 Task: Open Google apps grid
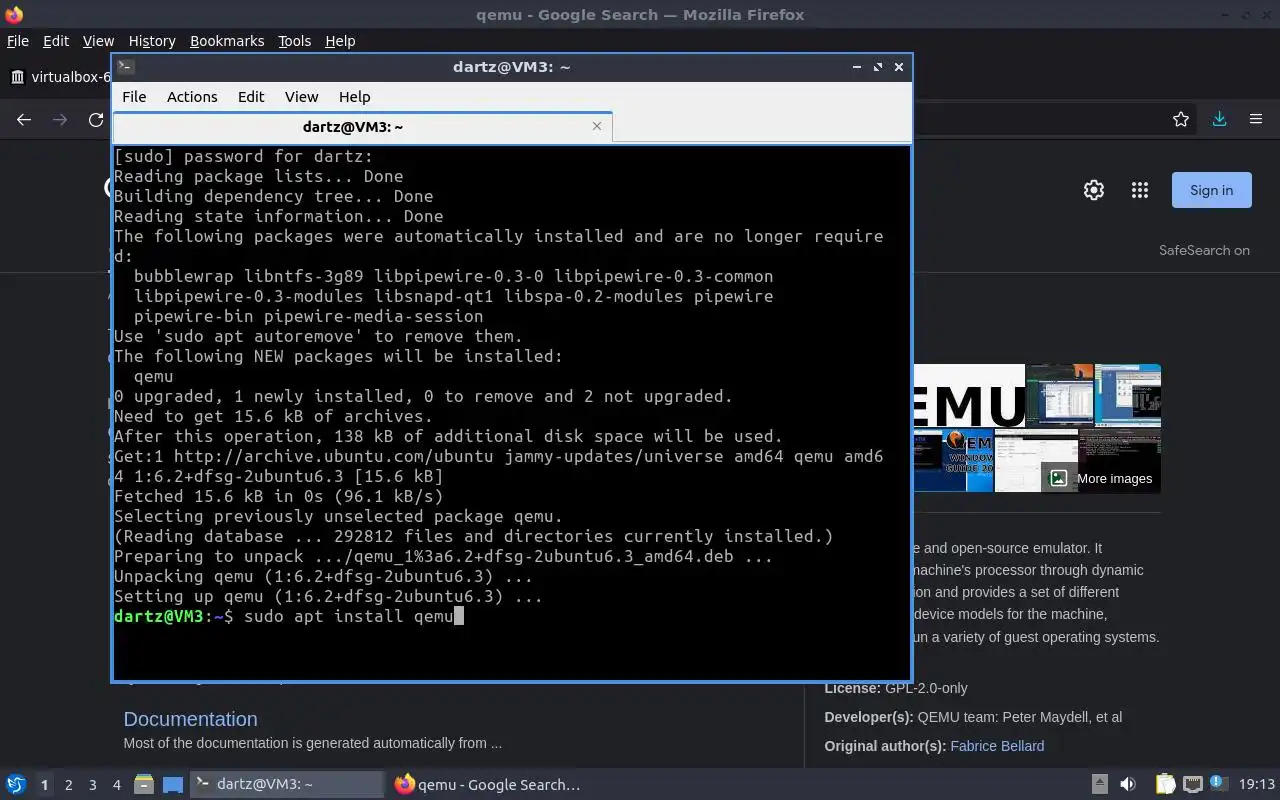pyautogui.click(x=1139, y=190)
